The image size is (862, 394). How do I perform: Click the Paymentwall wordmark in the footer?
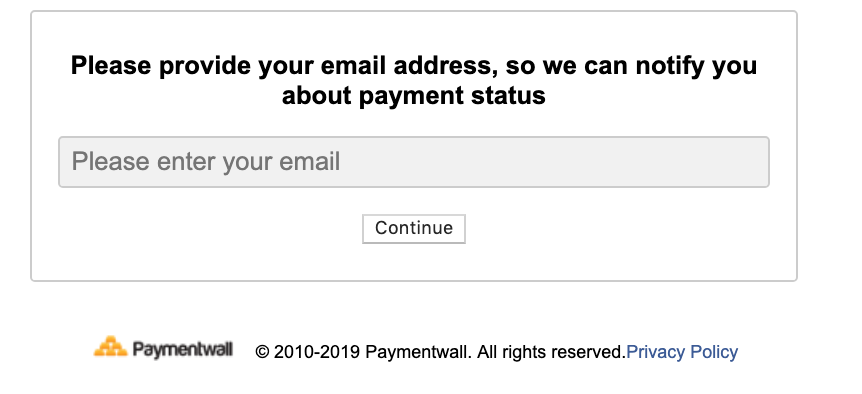coord(182,349)
